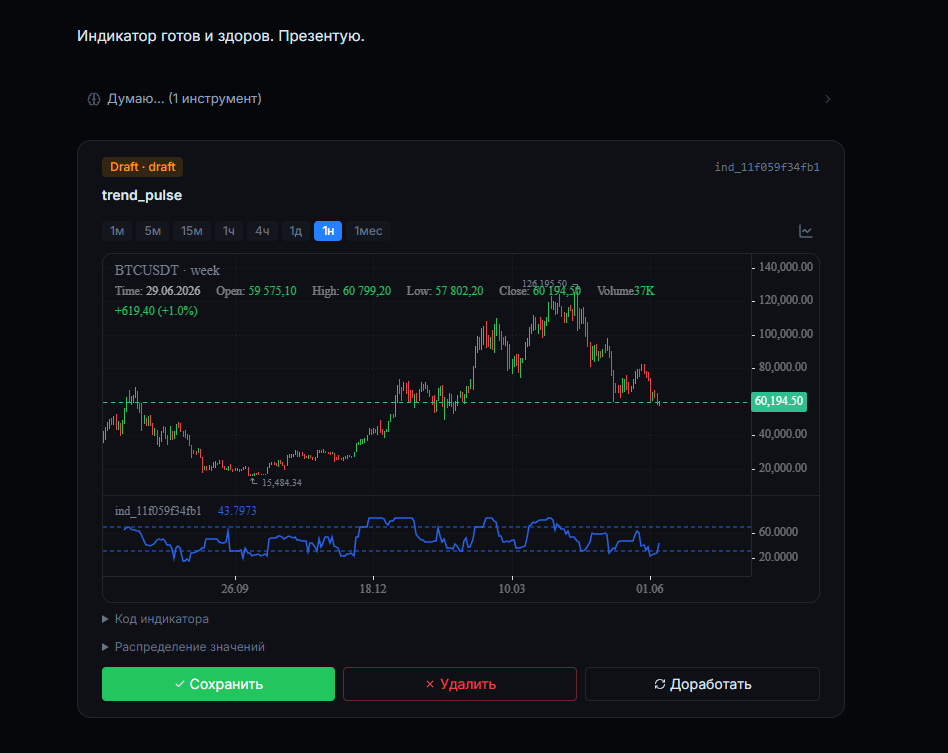Viewport: 948px width, 753px height.
Task: Click the Time value 29.06.2026
Action: (x=173, y=291)
